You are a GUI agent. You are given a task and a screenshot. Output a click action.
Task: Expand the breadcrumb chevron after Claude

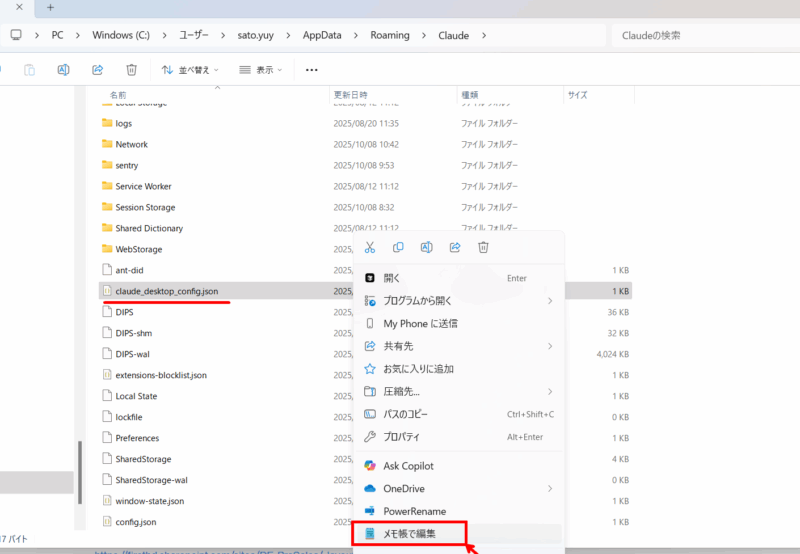[484, 35]
